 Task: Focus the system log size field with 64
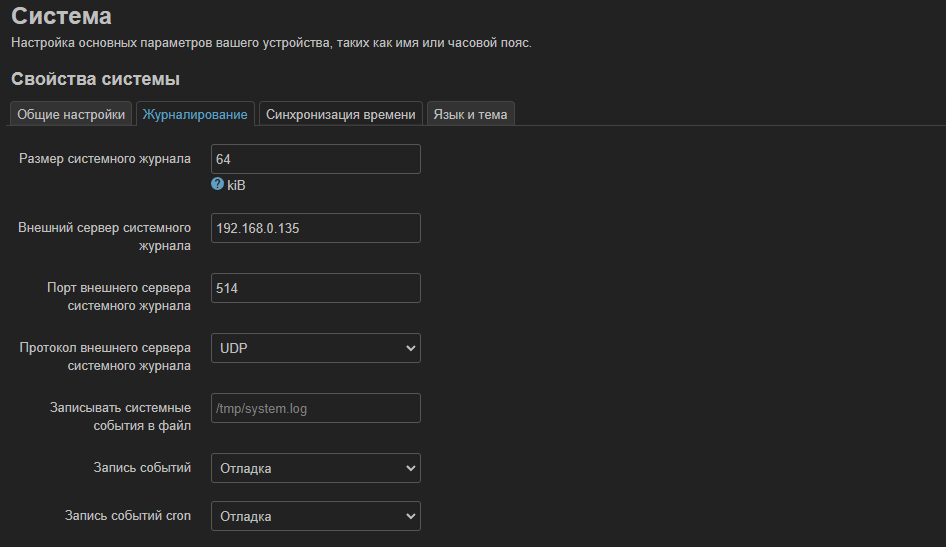point(316,159)
